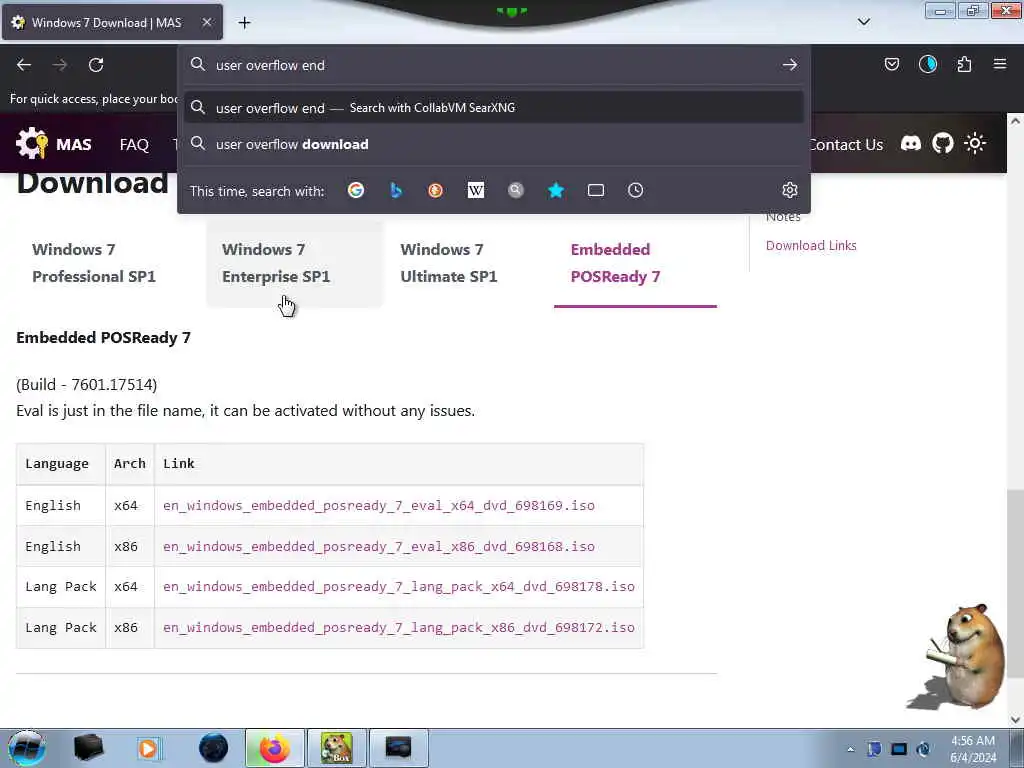The width and height of the screenshot is (1024, 768).
Task: Search history with the clock icon
Action: [635, 190]
